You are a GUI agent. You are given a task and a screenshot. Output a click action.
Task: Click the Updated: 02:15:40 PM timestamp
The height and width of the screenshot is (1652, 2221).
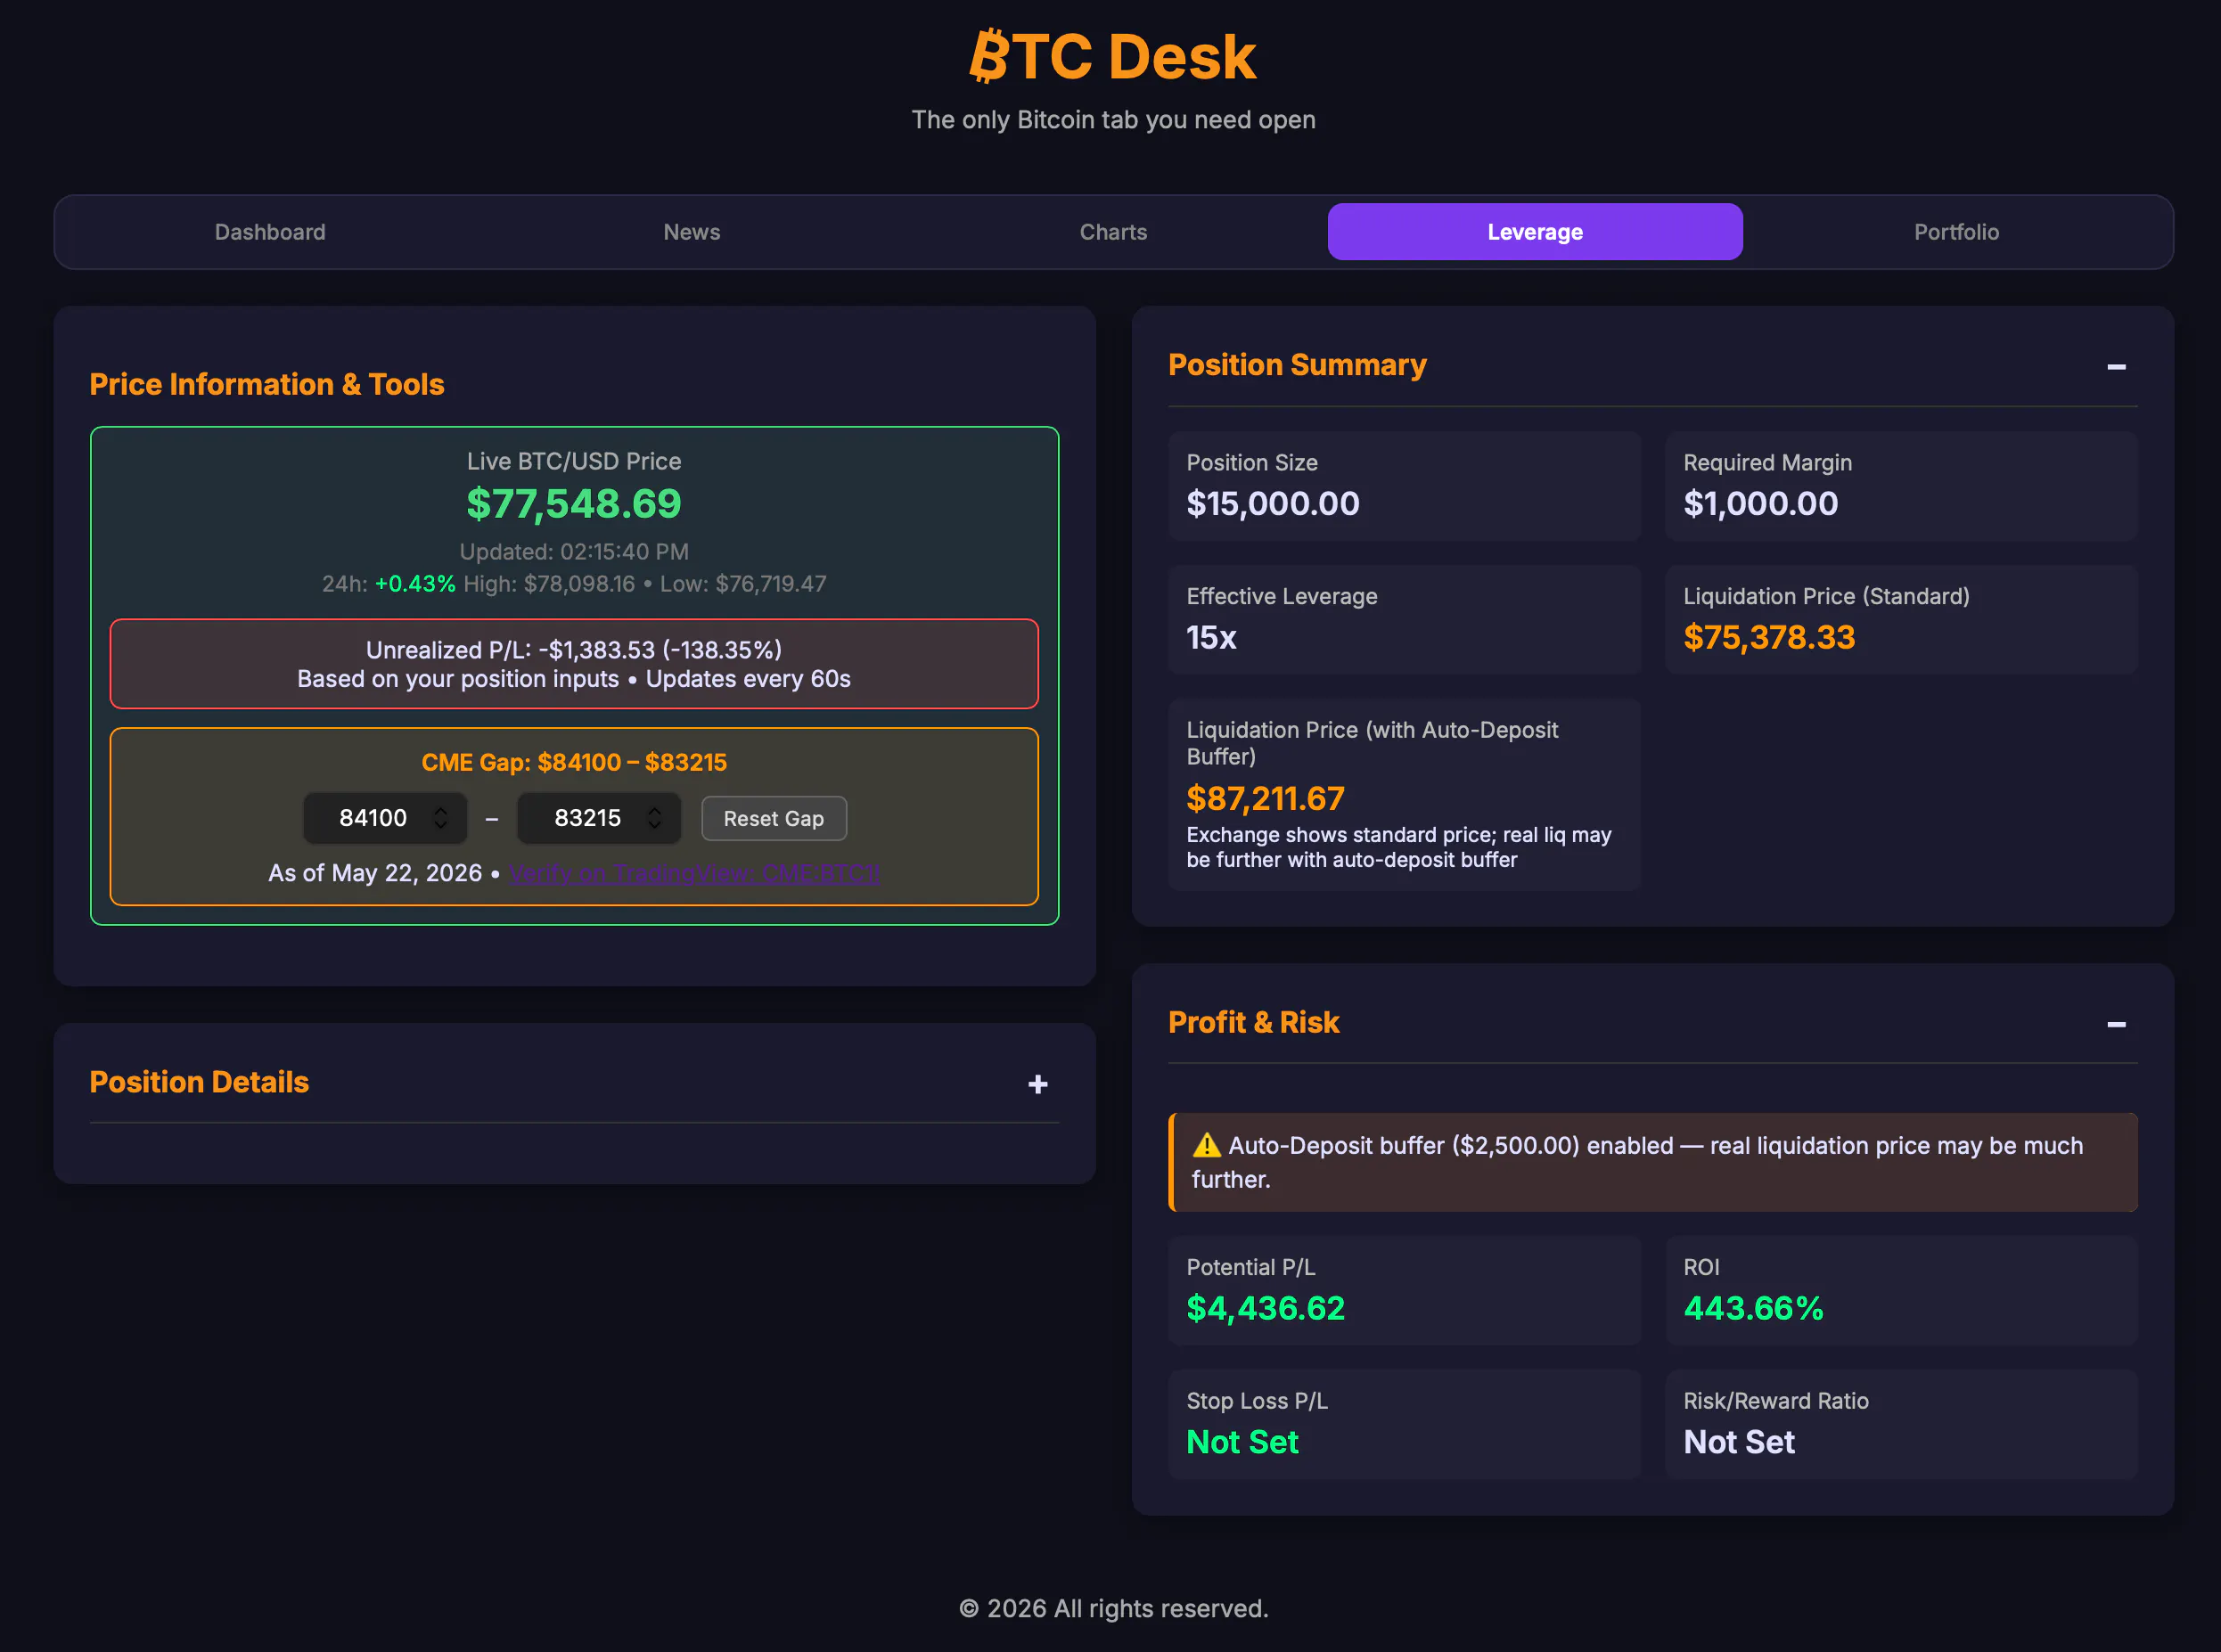574,552
